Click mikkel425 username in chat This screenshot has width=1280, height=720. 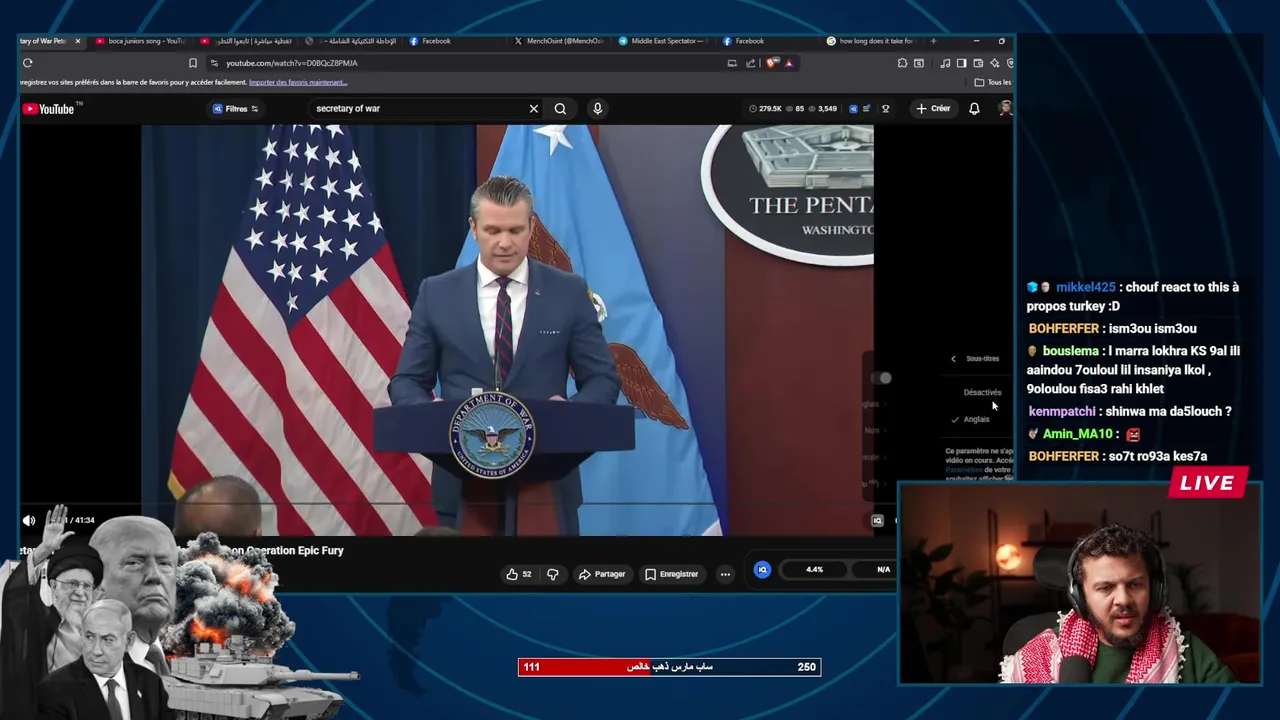point(1085,287)
